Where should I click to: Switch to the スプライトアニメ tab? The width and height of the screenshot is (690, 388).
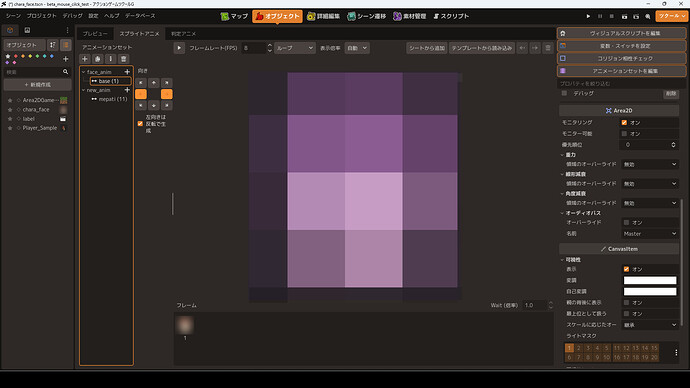139,33
